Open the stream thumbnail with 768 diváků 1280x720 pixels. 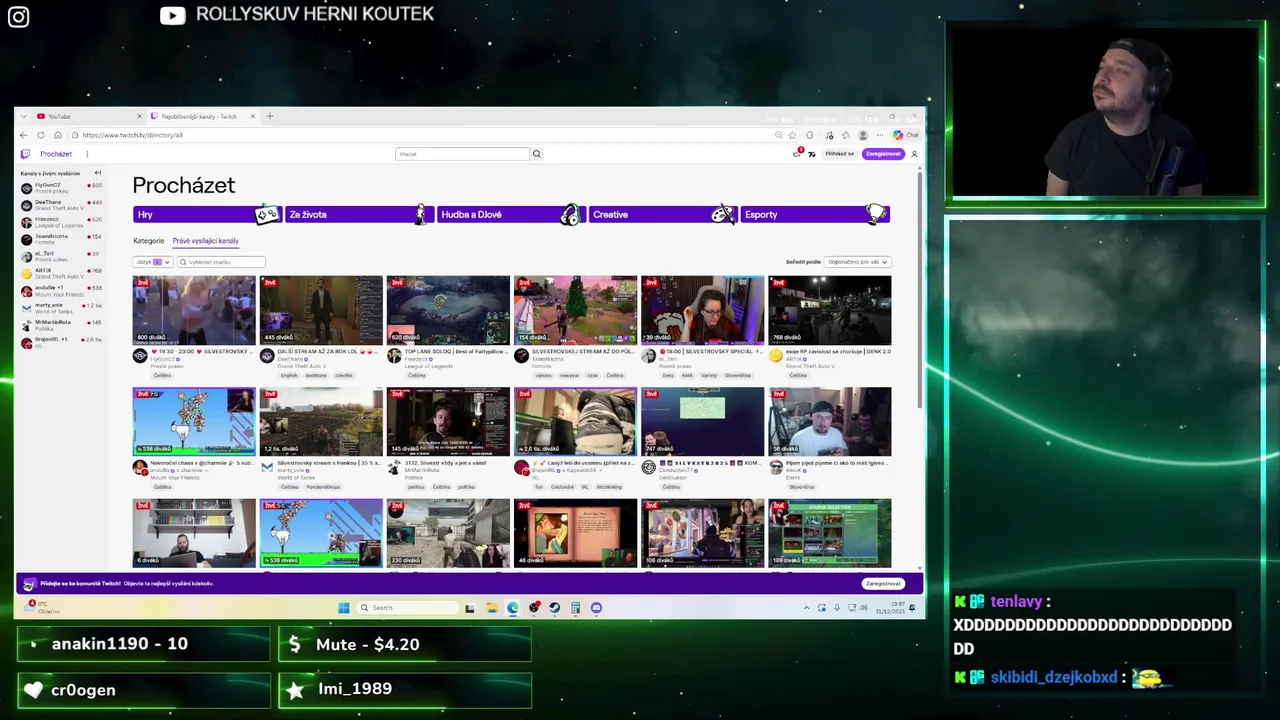click(829, 310)
